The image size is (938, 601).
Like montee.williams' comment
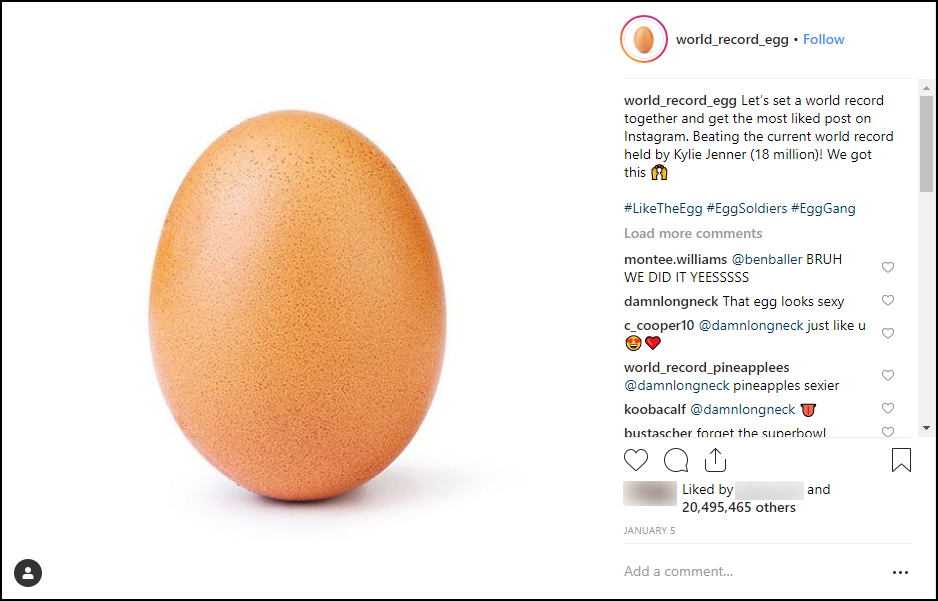click(x=888, y=267)
